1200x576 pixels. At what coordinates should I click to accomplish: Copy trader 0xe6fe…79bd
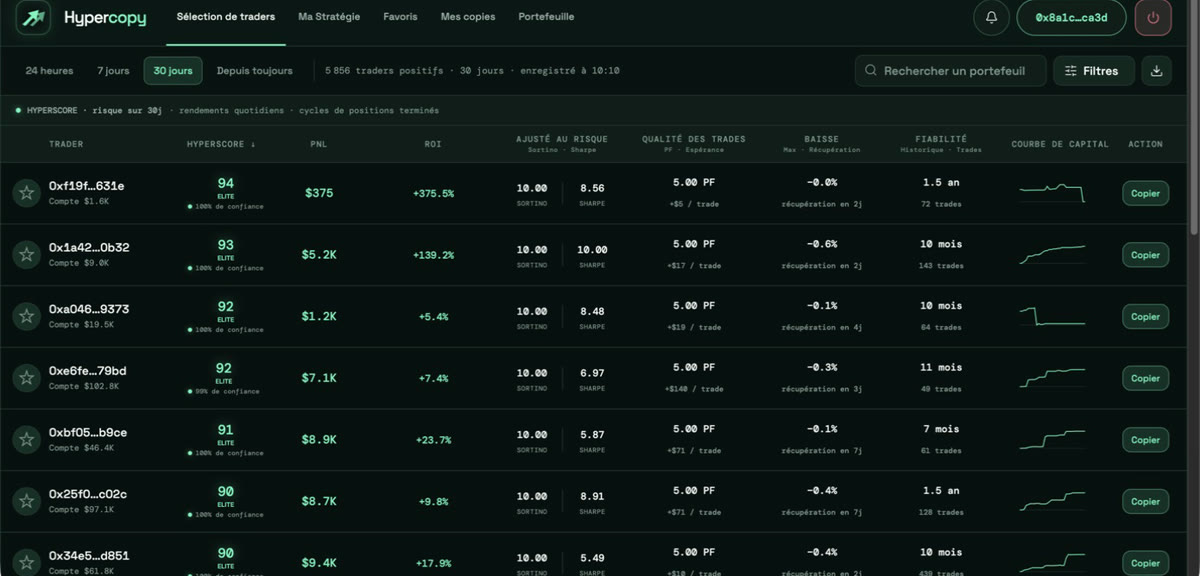[1145, 378]
